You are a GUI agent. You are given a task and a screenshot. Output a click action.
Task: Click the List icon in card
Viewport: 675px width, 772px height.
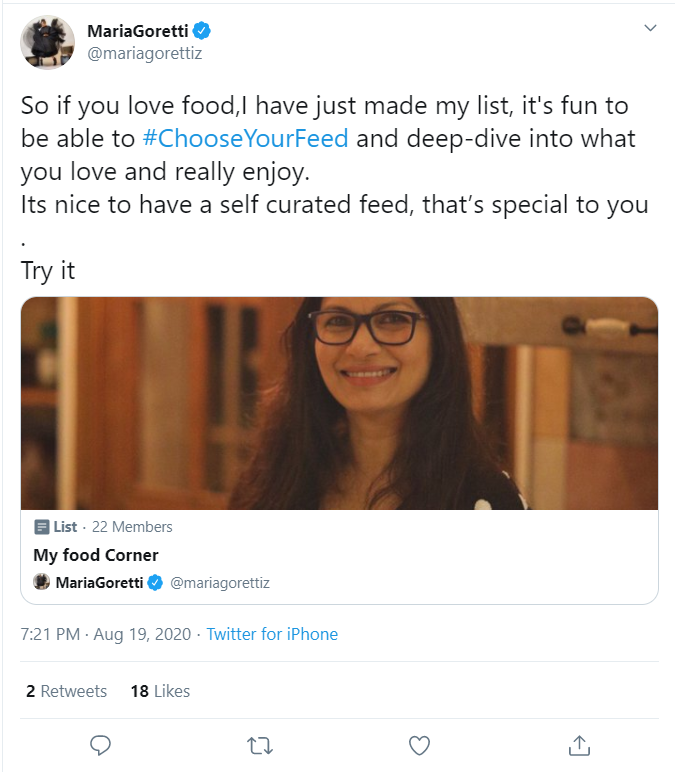tap(42, 527)
